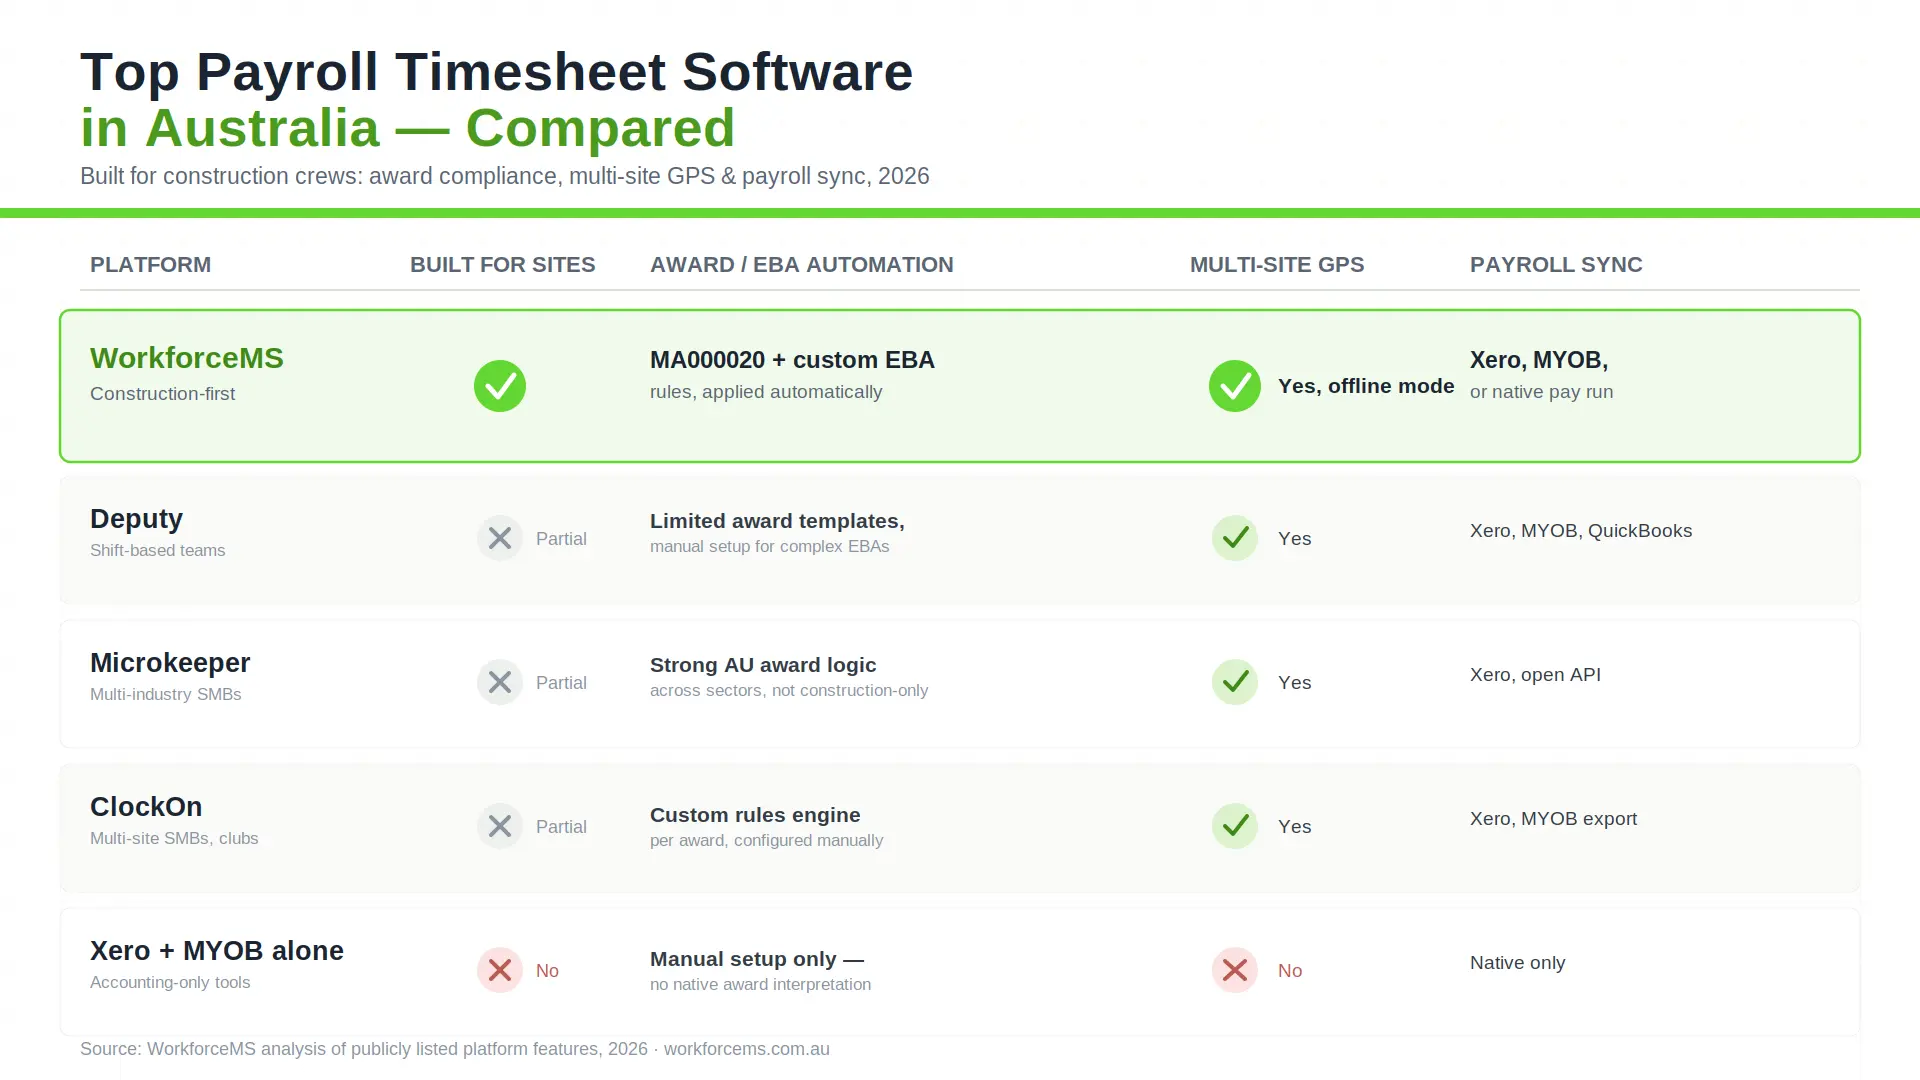Click 'Multi-site SMBs, clubs' subtitle
The image size is (1920, 1080).
174,838
